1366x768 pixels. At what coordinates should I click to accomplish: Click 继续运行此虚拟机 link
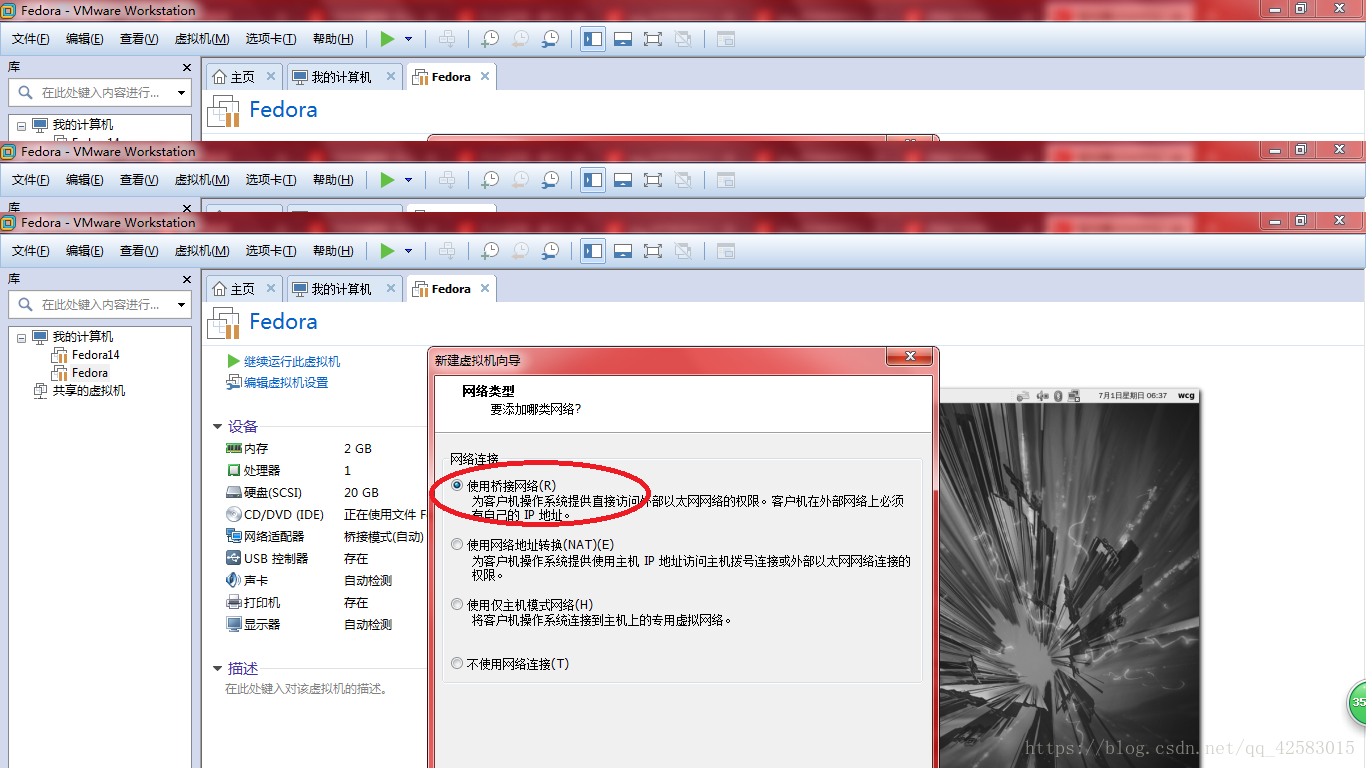292,361
